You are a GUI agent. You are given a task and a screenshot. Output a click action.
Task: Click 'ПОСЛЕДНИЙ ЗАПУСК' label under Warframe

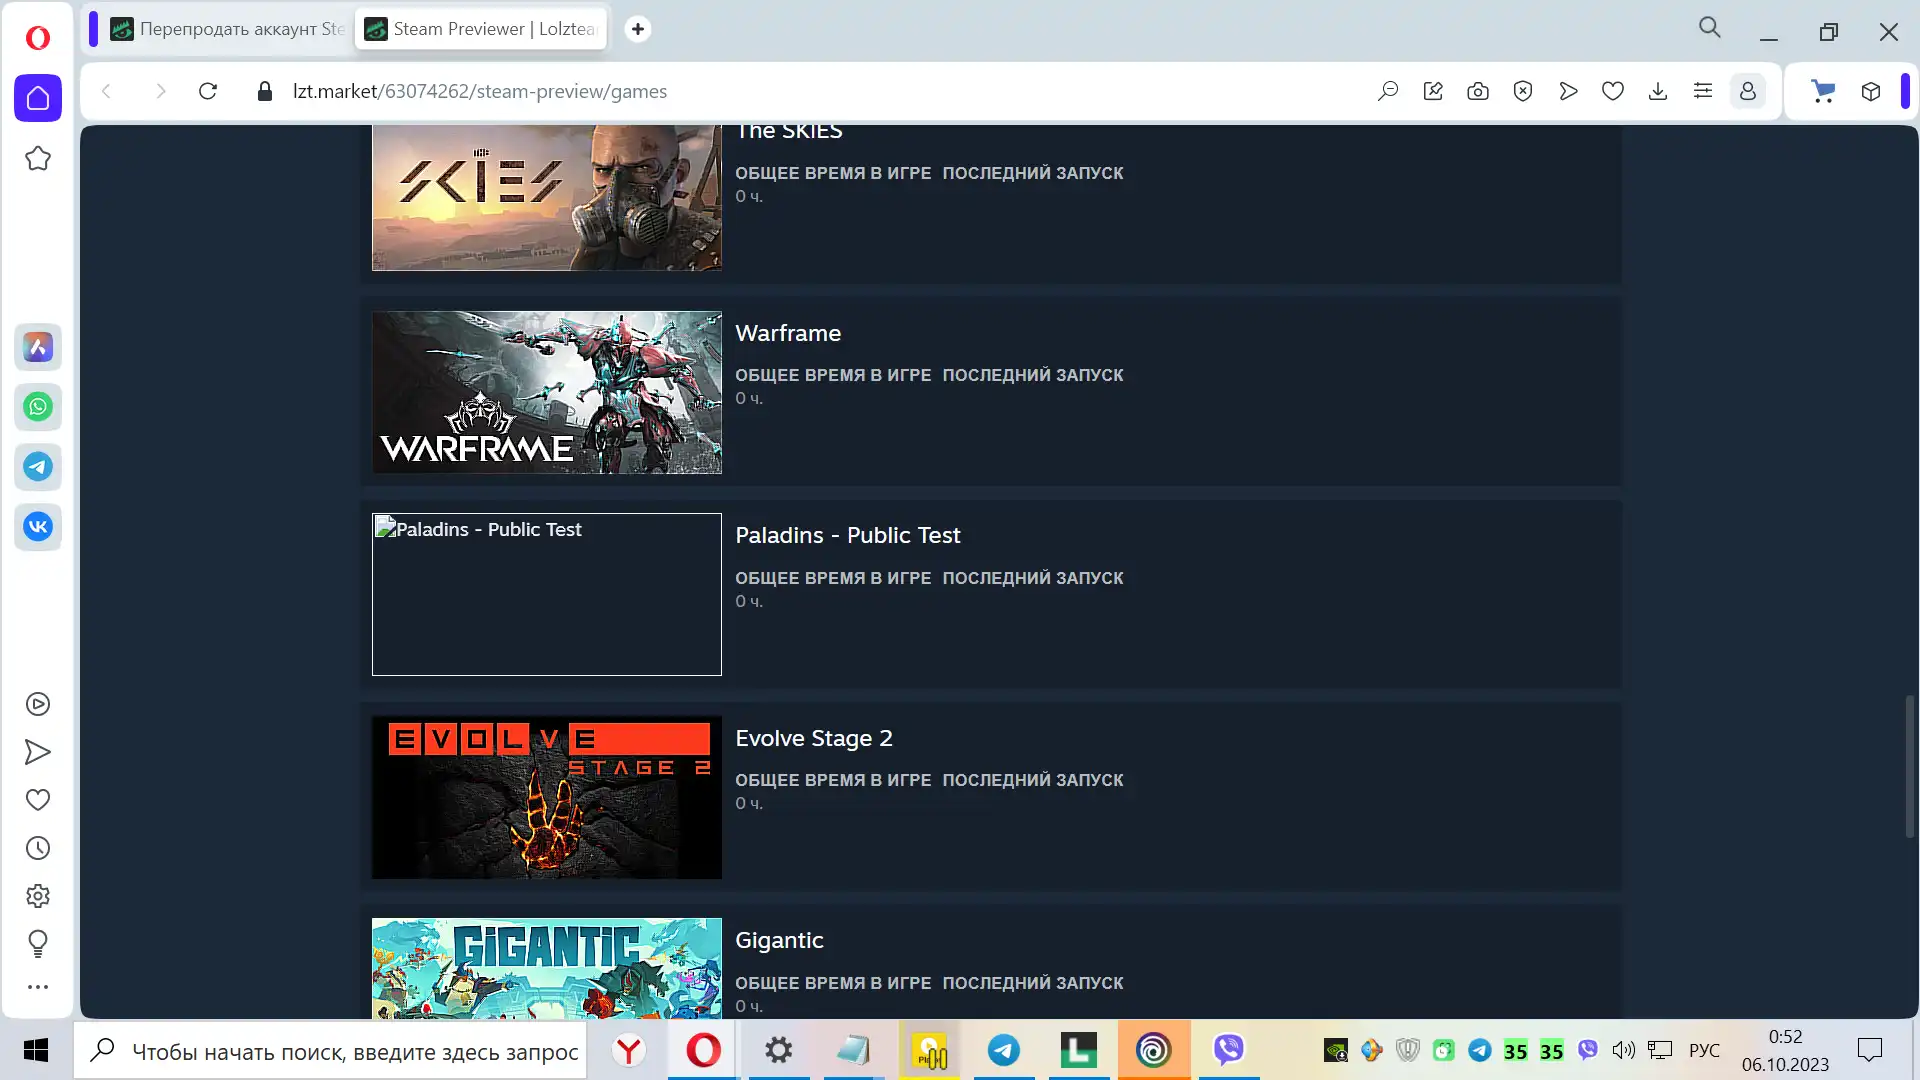click(x=1033, y=375)
